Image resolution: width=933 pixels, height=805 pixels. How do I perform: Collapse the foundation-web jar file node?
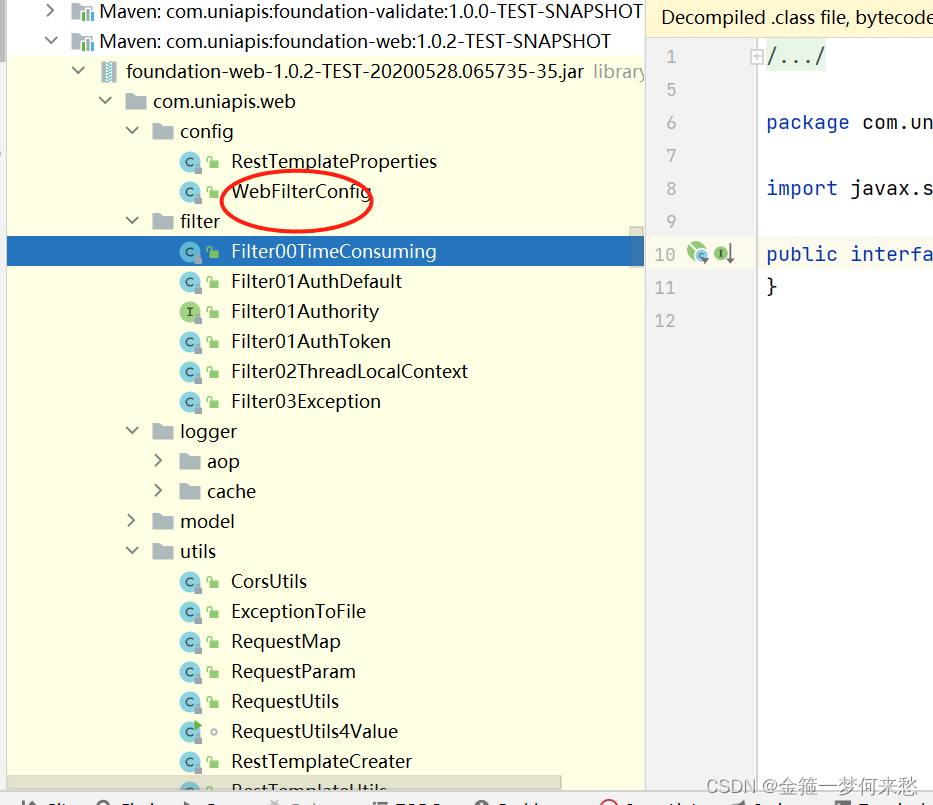(78, 70)
